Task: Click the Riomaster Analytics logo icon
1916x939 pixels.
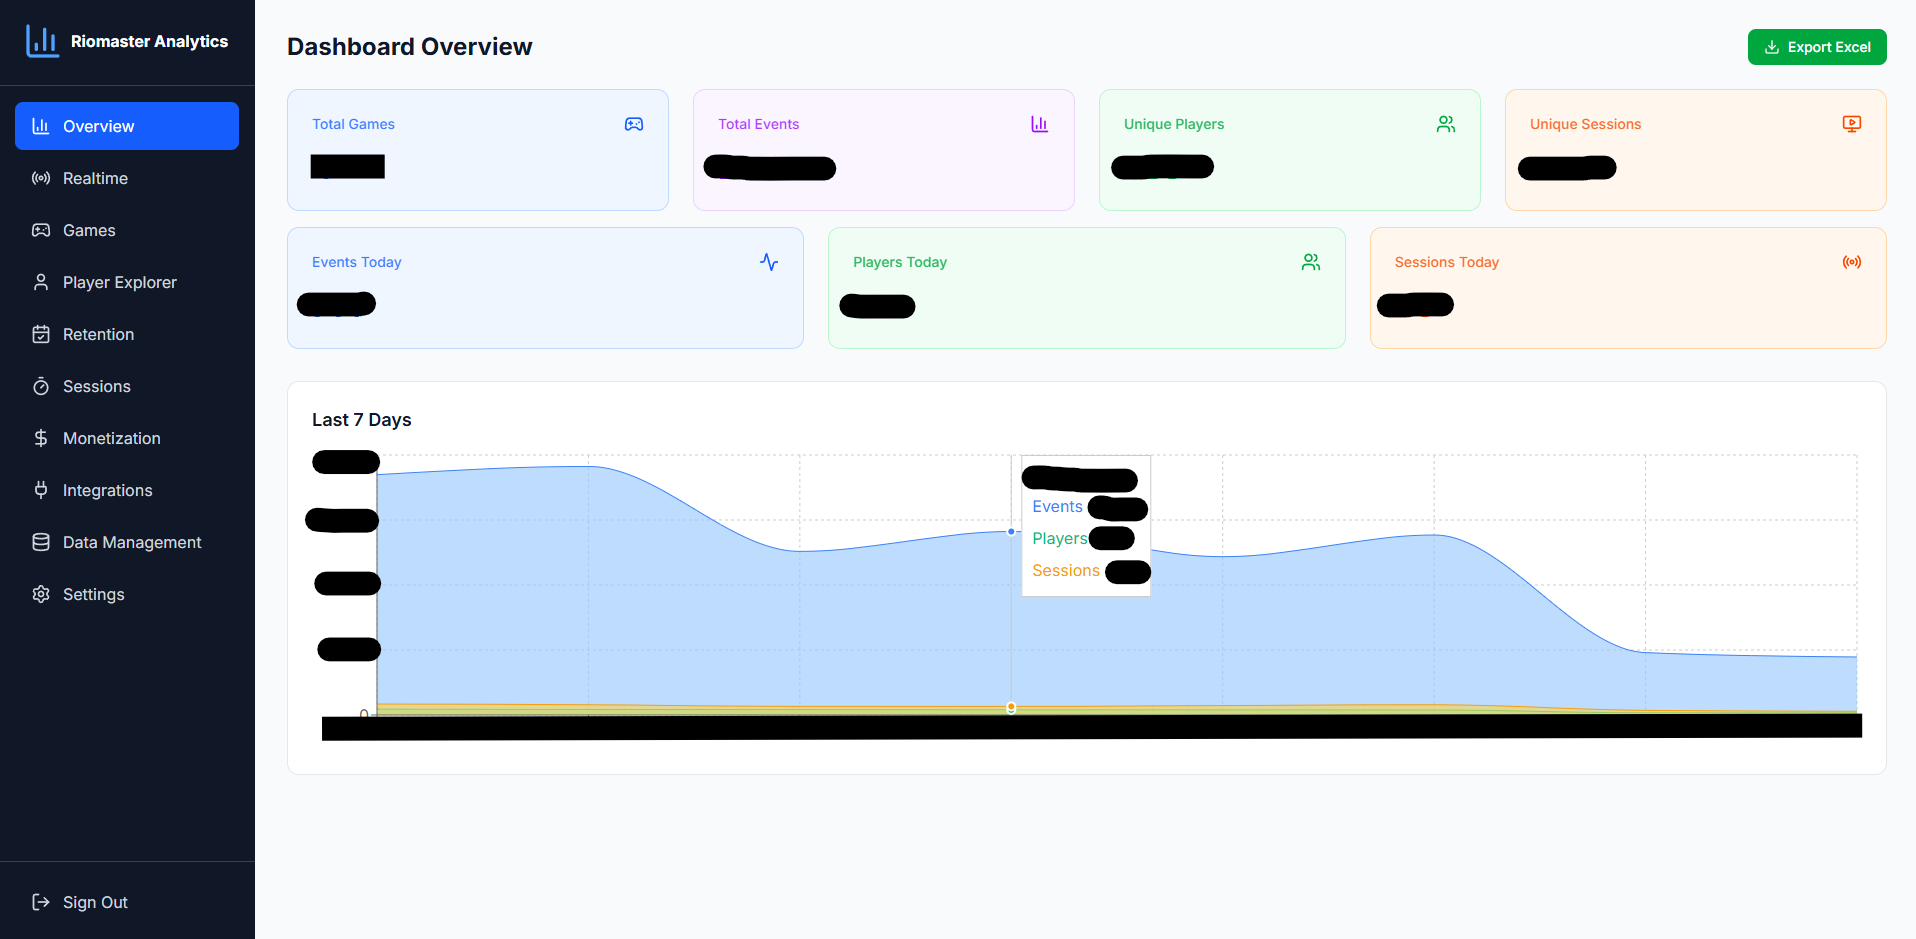Action: [x=42, y=41]
